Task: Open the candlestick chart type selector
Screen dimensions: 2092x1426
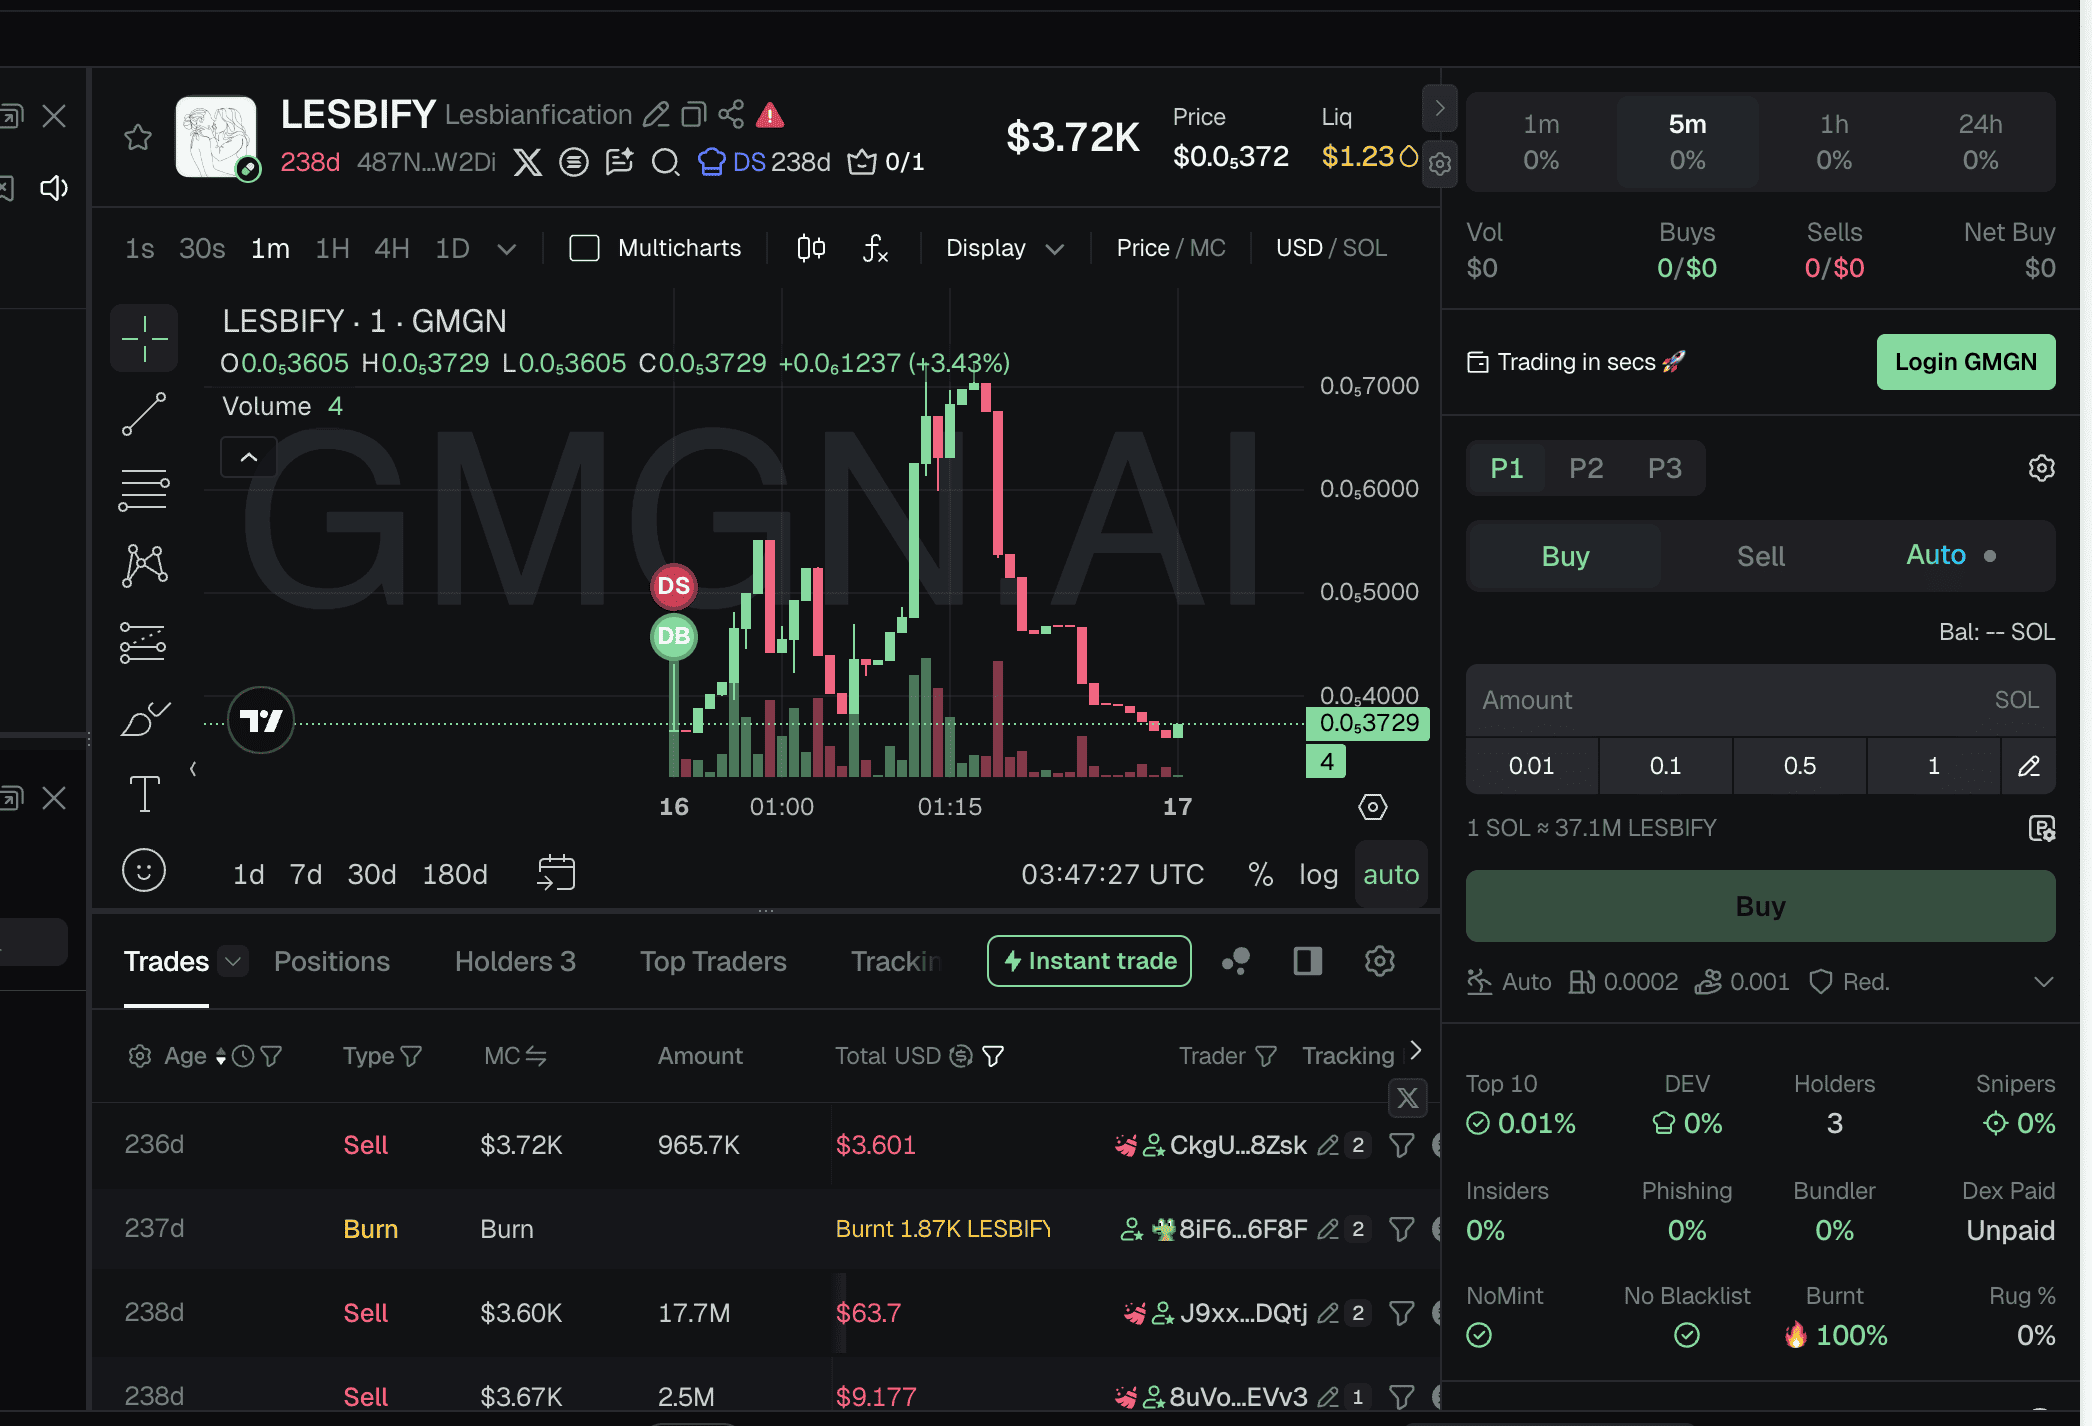Action: click(811, 248)
